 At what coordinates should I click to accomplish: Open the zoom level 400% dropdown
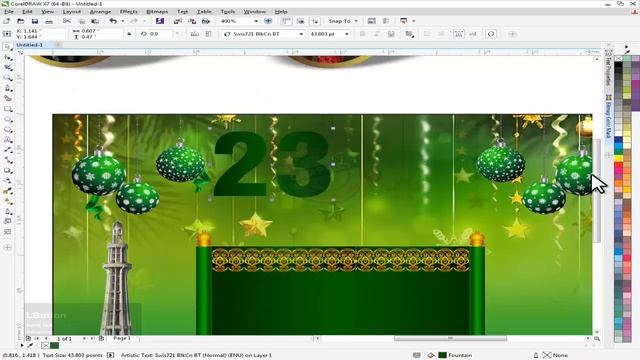pos(256,21)
